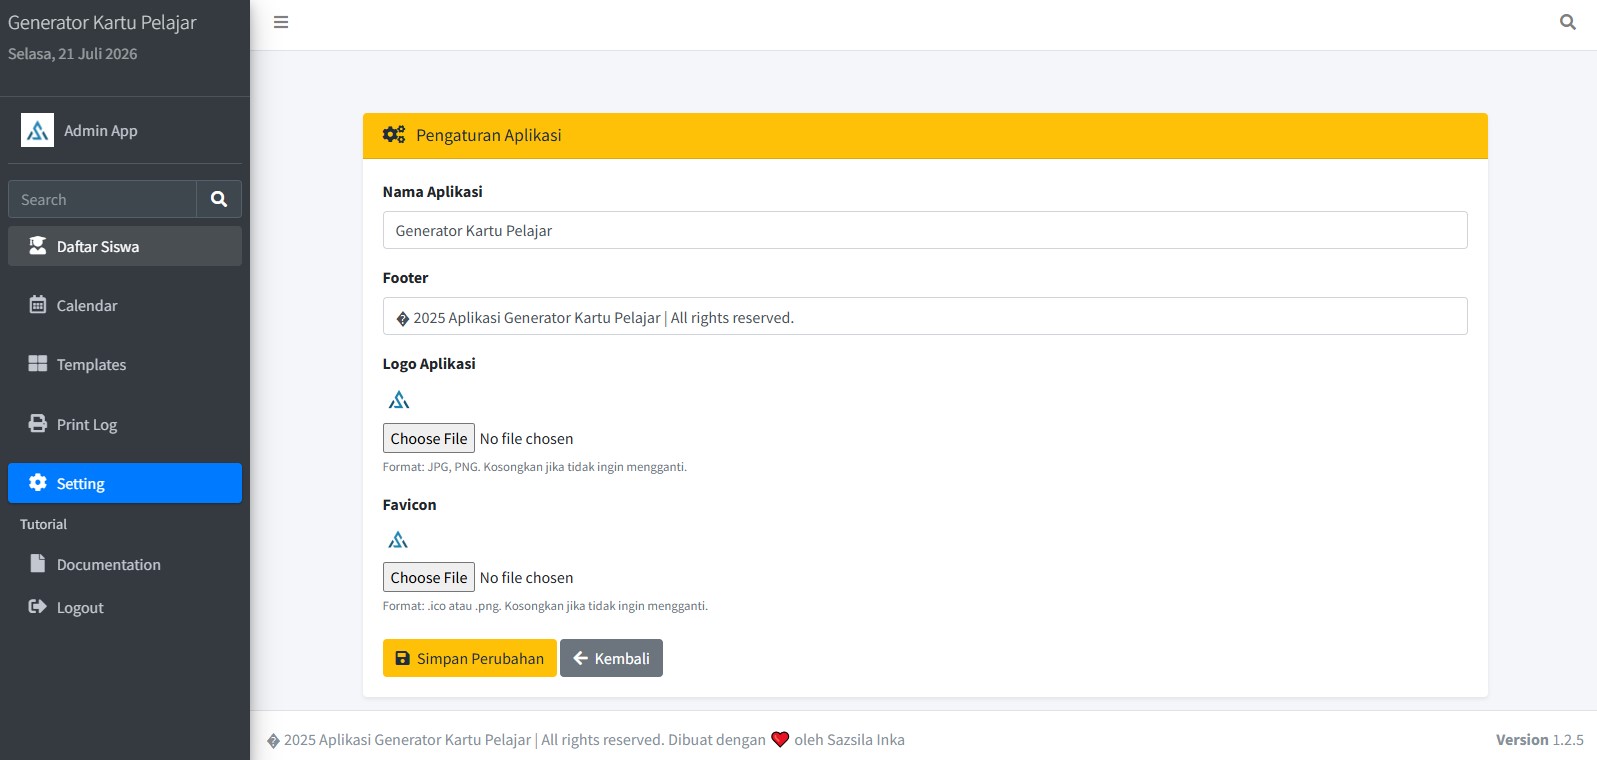Click the Documentation file icon
The image size is (1597, 760).
coord(38,564)
